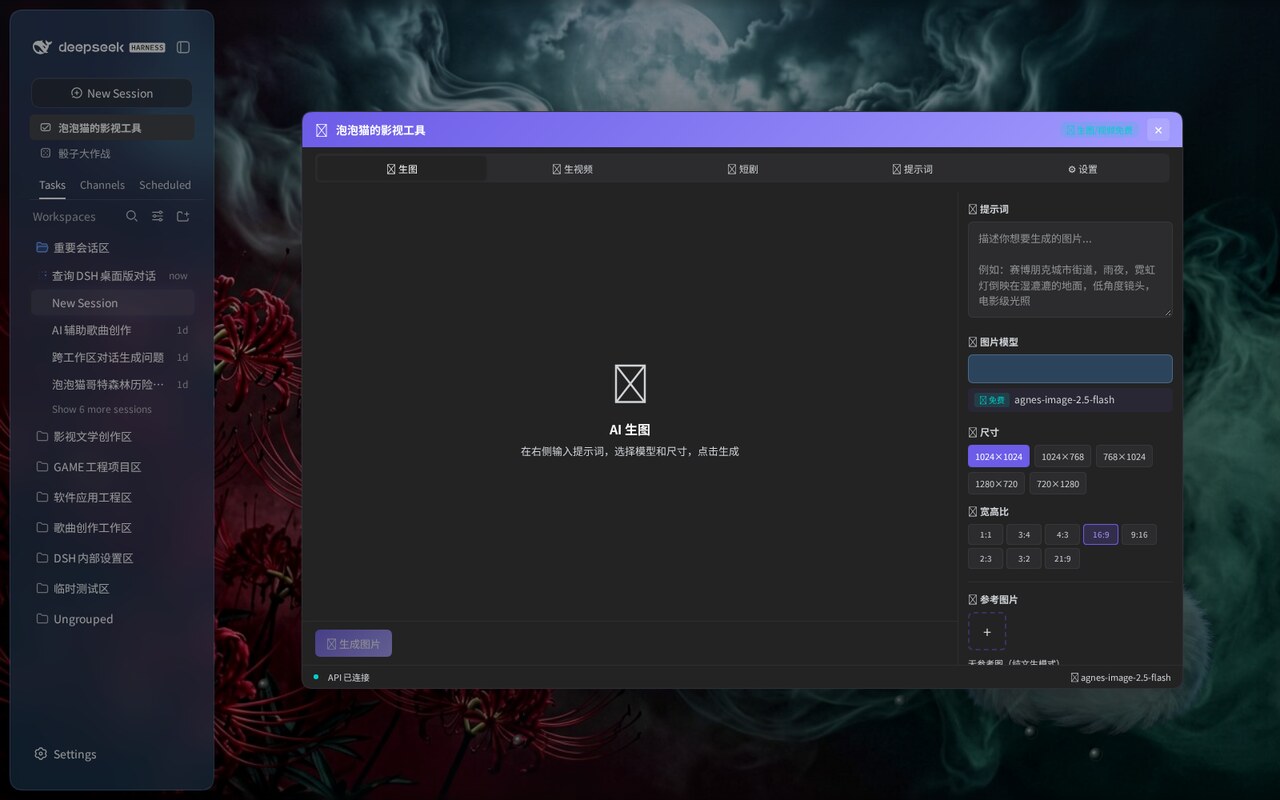
Task: Select the 1024×768 size option
Action: 1062,456
